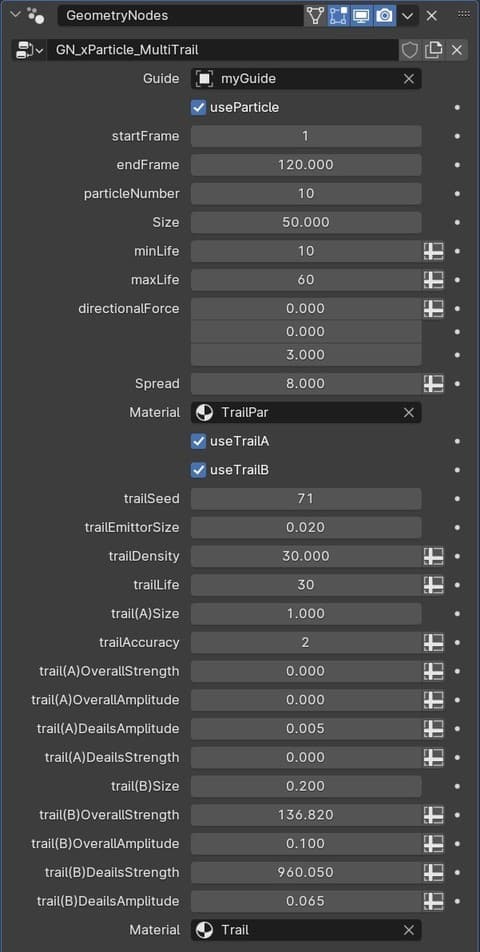Remove the TrailPar material assignment
The width and height of the screenshot is (480, 952).
click(x=409, y=413)
